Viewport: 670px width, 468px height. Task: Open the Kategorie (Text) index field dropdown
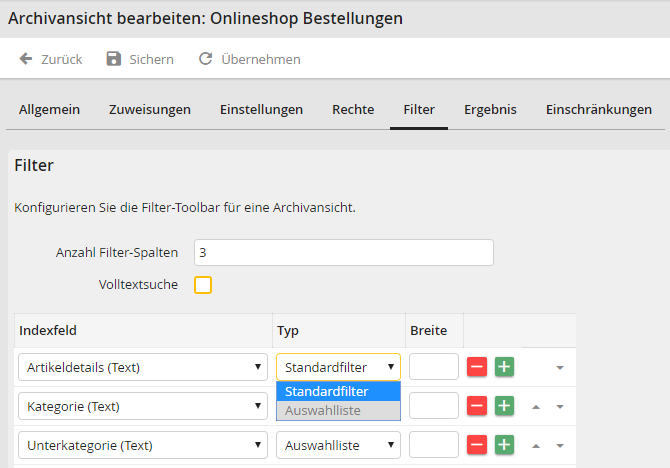coord(142,406)
